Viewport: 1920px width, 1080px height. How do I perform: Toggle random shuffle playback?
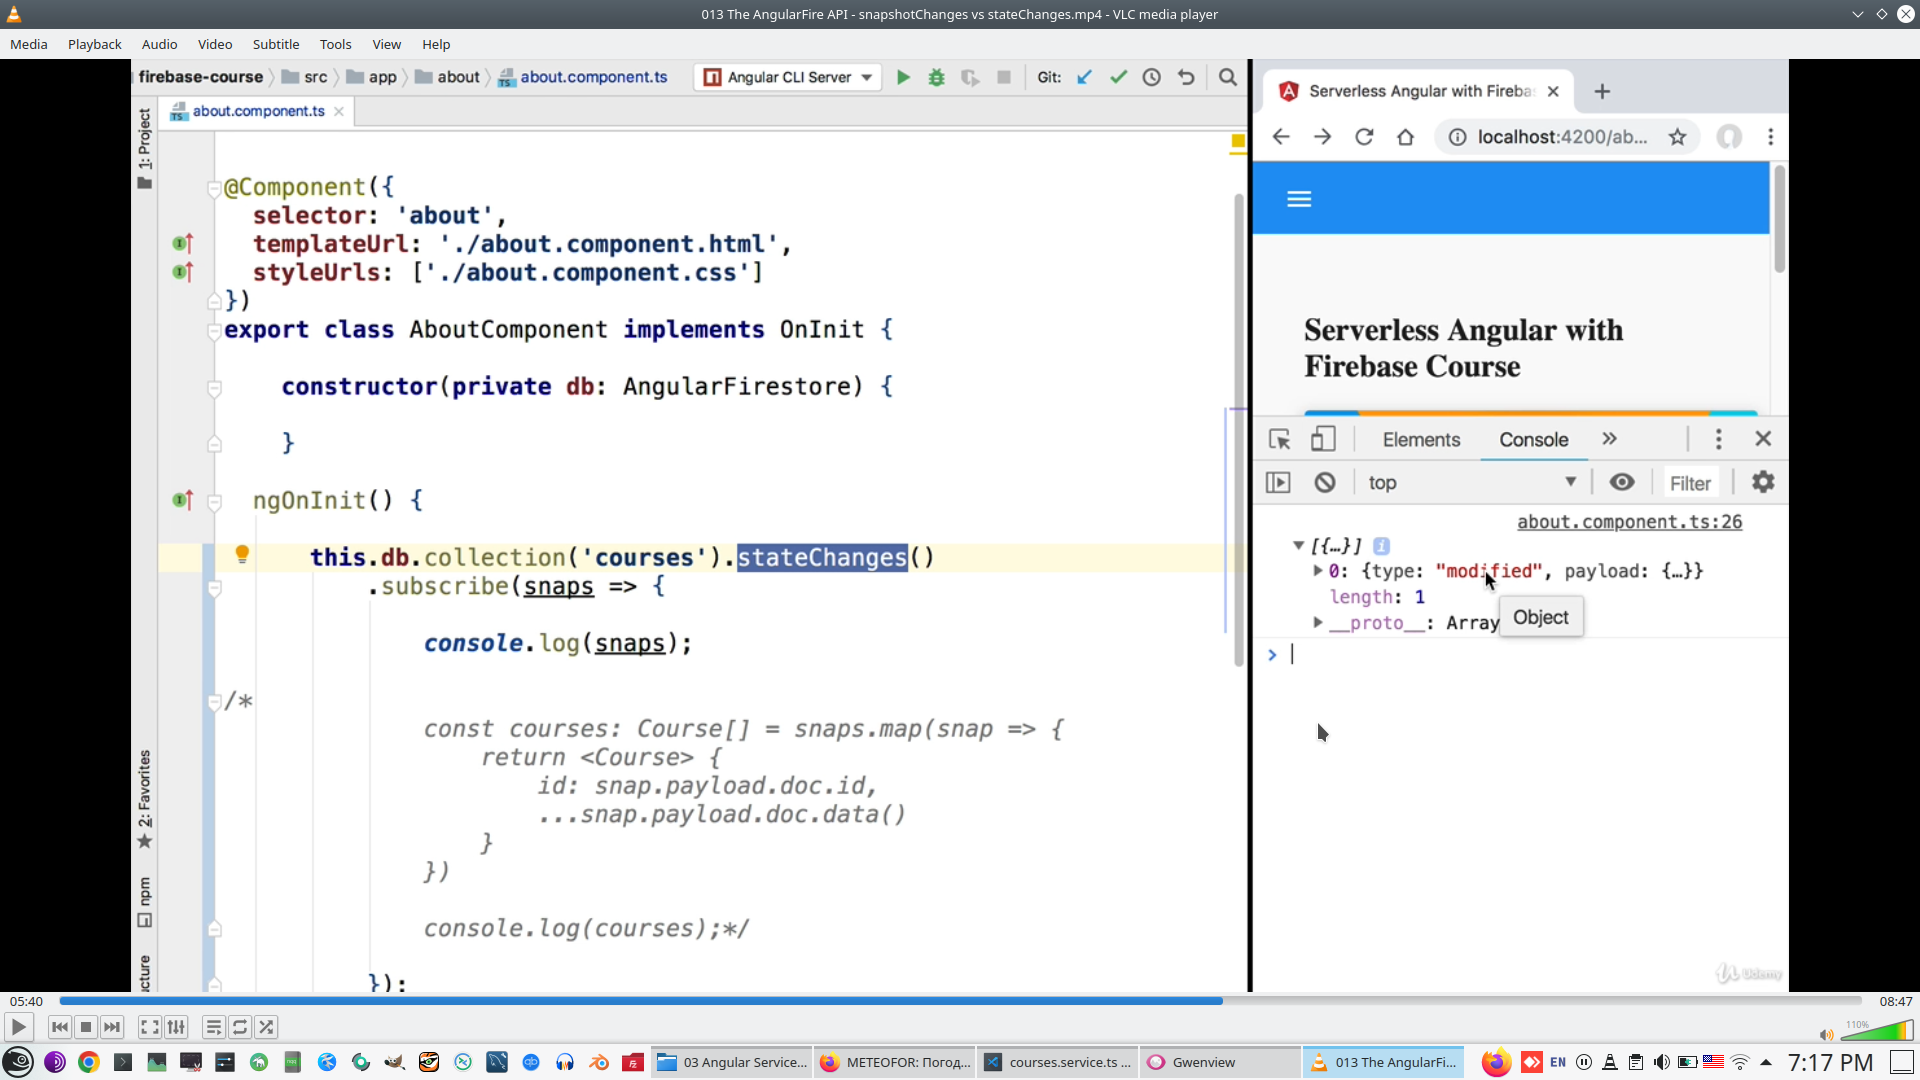266,1027
